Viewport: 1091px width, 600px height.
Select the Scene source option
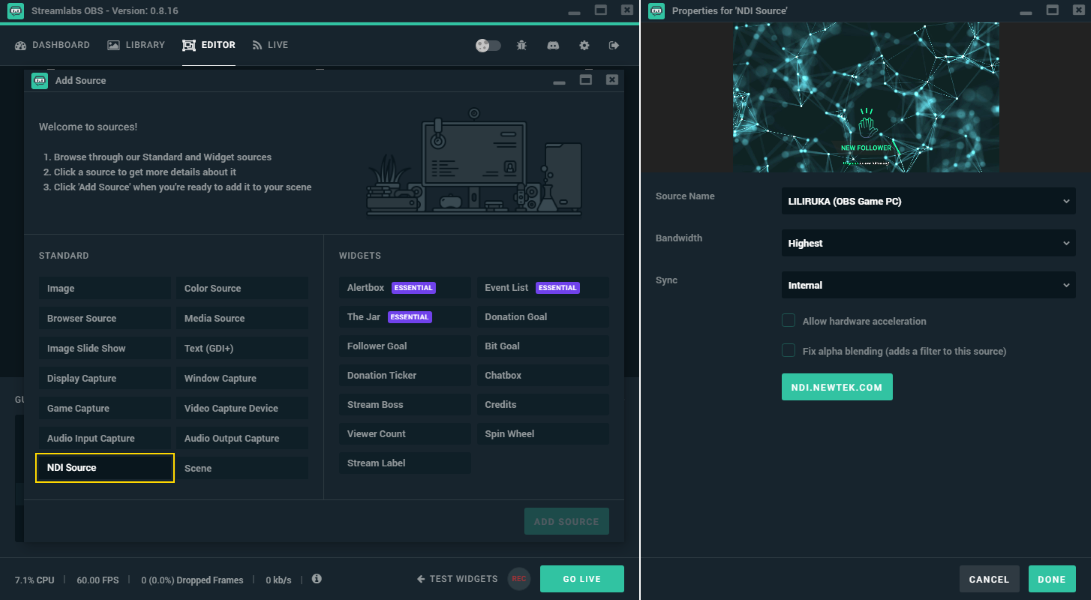[x=241, y=468]
